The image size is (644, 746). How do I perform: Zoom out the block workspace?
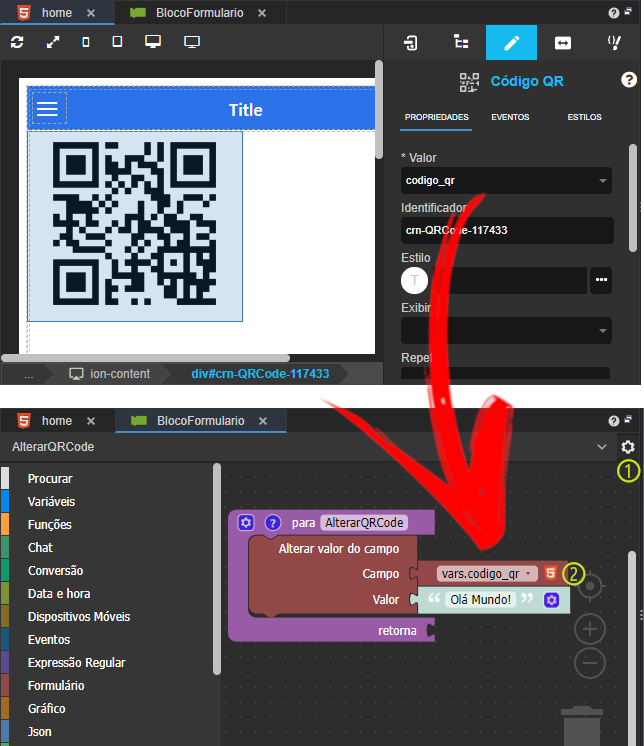coord(590,663)
